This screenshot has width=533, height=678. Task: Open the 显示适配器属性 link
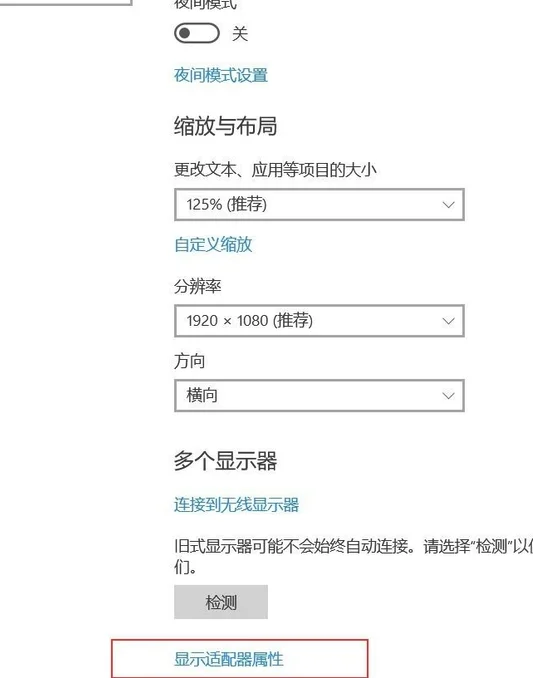tap(229, 659)
